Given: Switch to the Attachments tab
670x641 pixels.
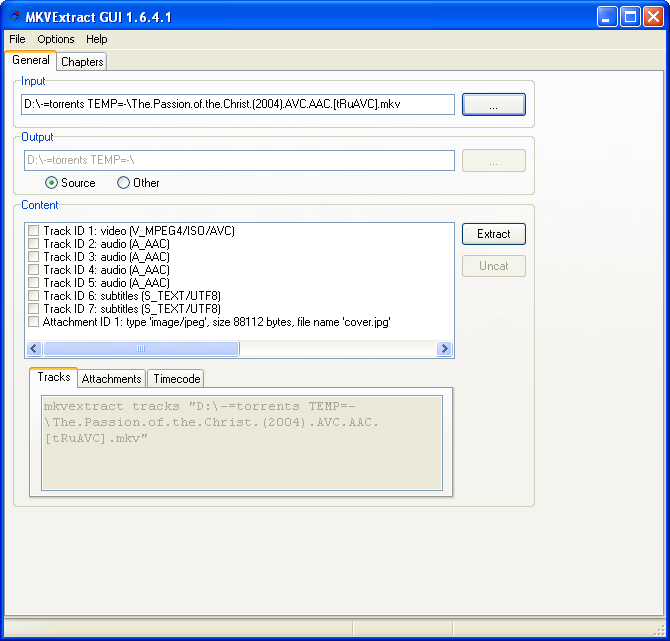Looking at the screenshot, I should [111, 379].
